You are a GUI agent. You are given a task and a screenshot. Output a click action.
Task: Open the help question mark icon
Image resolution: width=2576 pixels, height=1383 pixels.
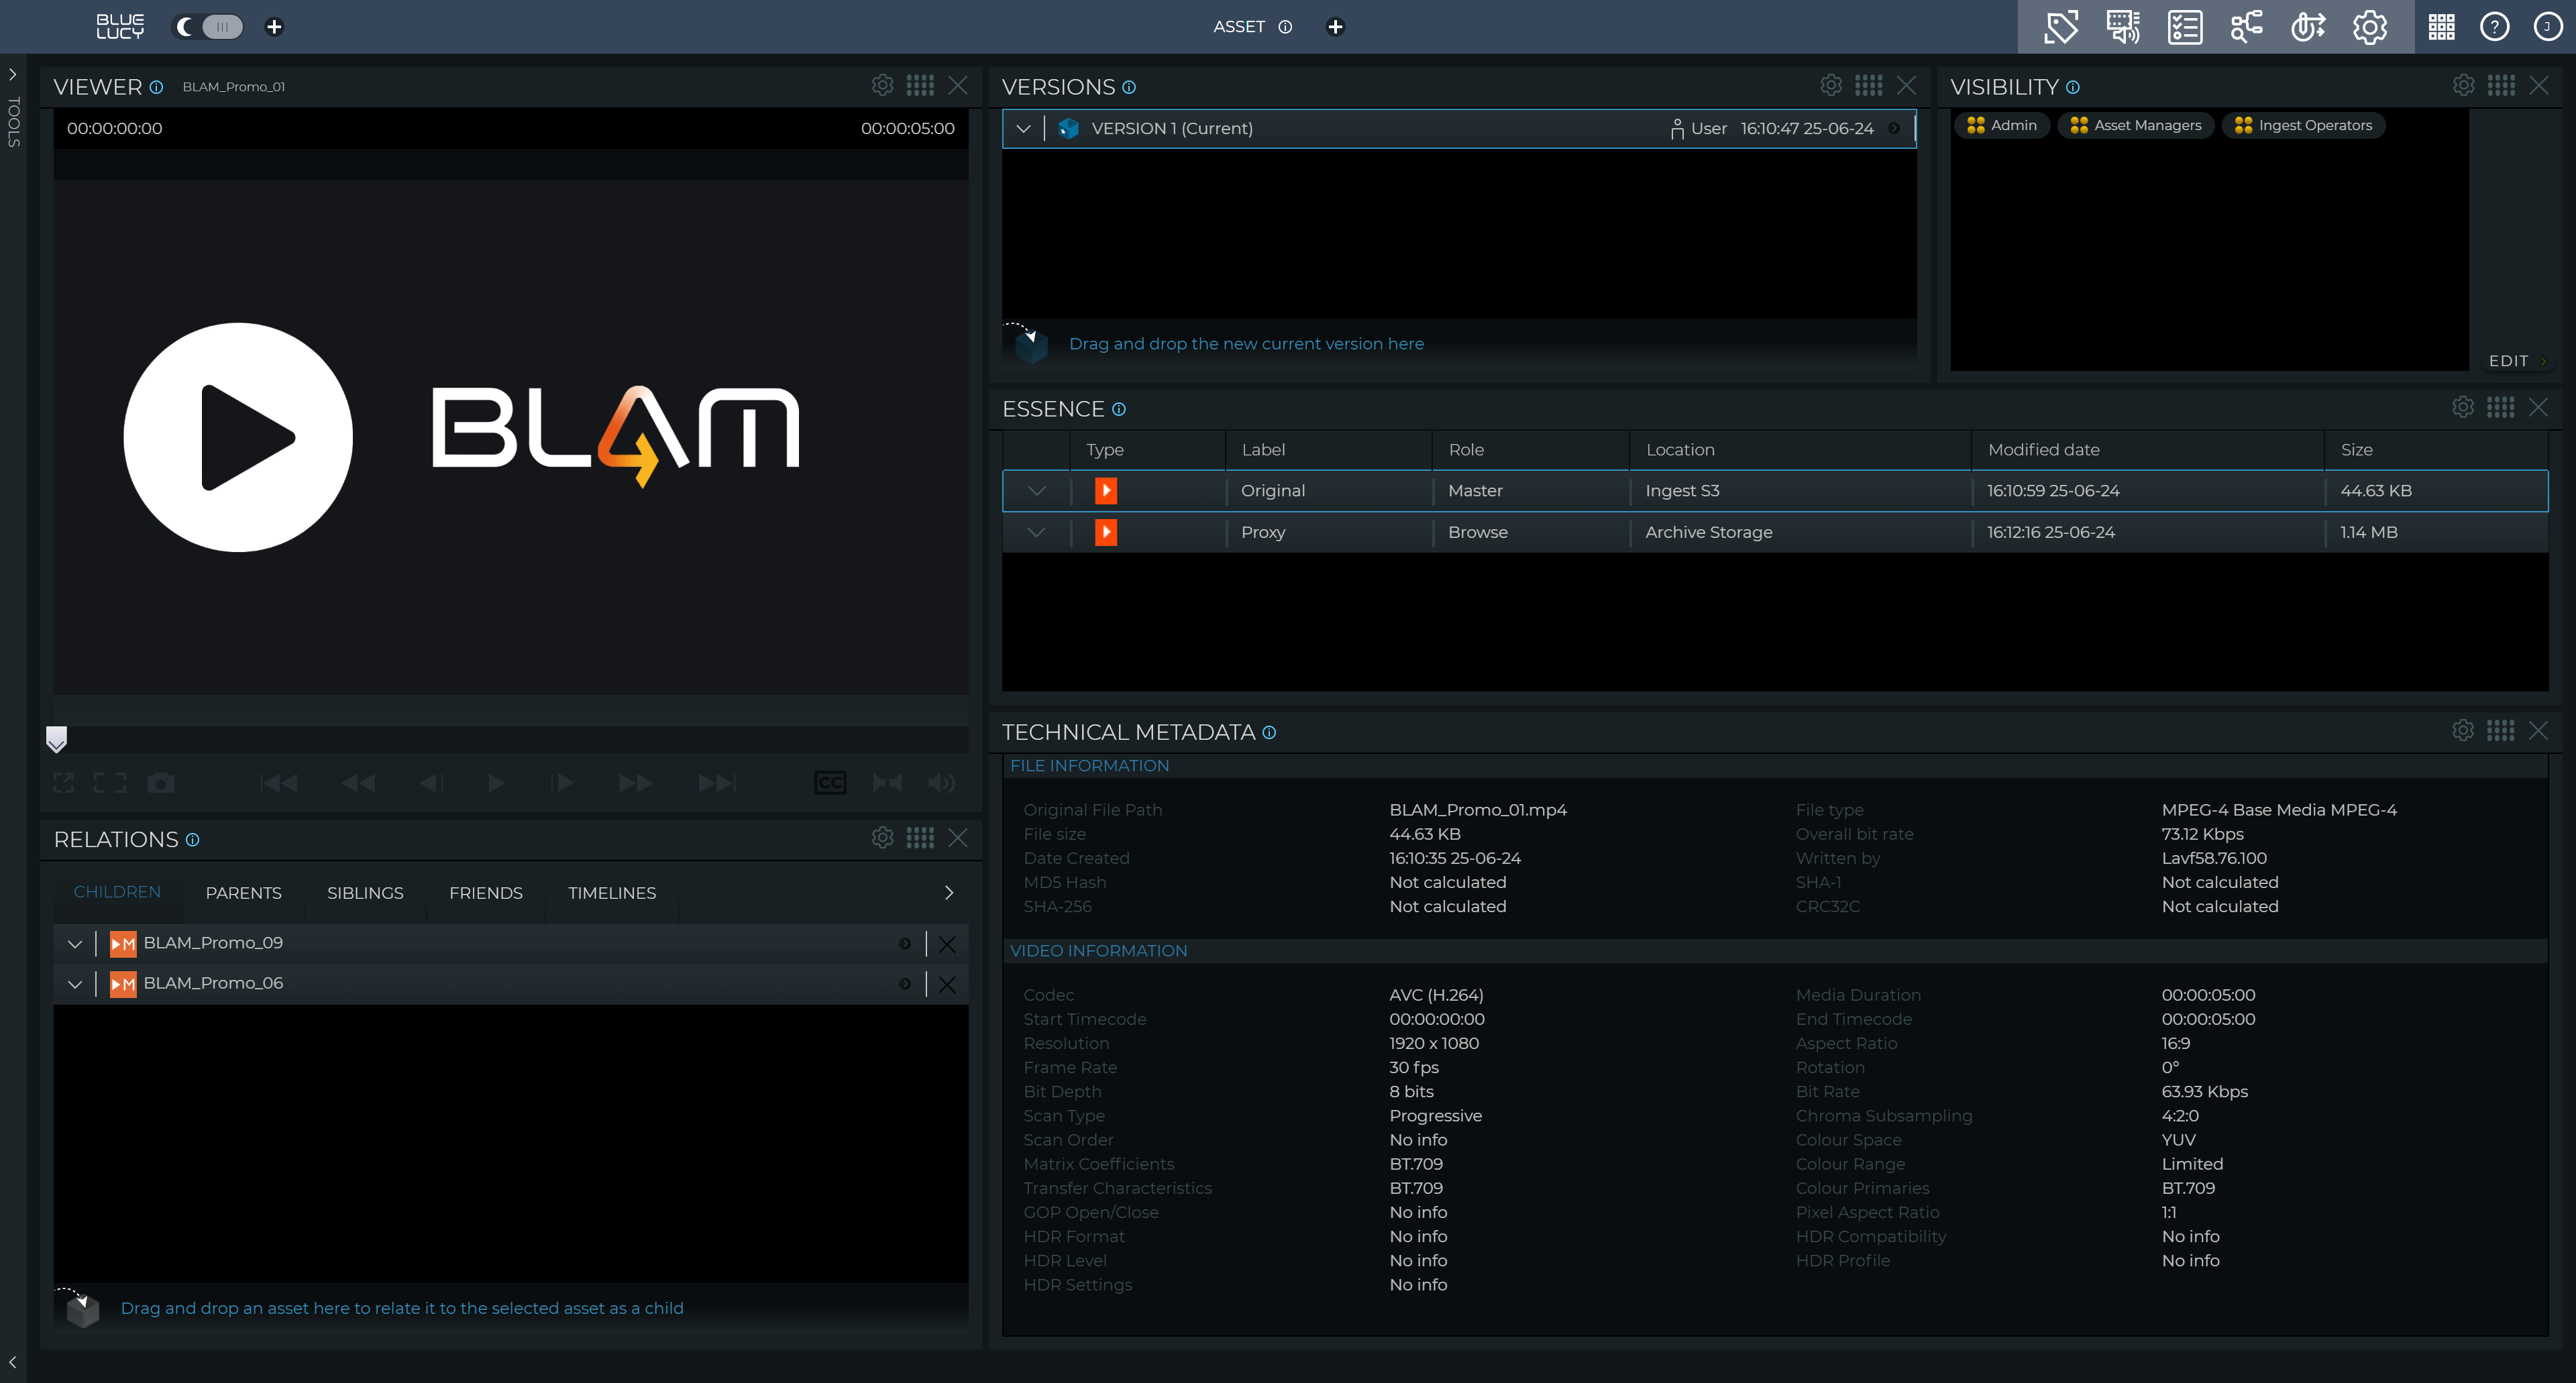point(2495,27)
